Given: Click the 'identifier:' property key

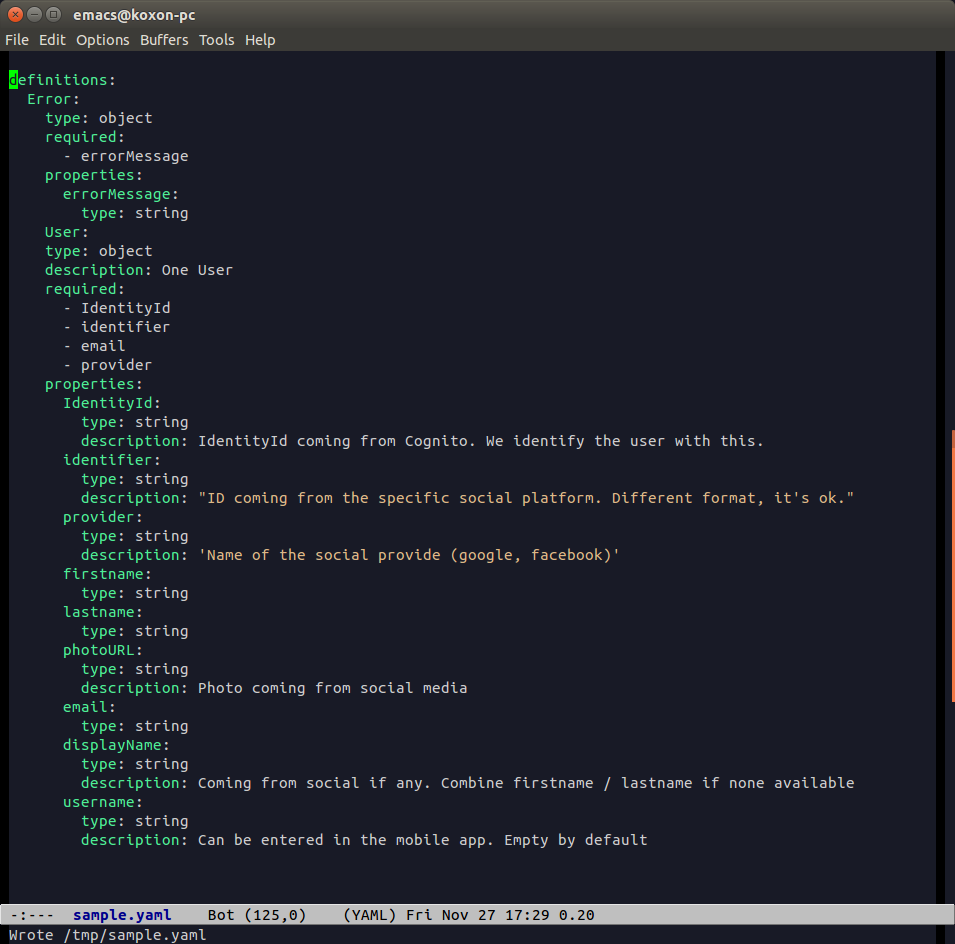Looking at the screenshot, I should coord(112,460).
